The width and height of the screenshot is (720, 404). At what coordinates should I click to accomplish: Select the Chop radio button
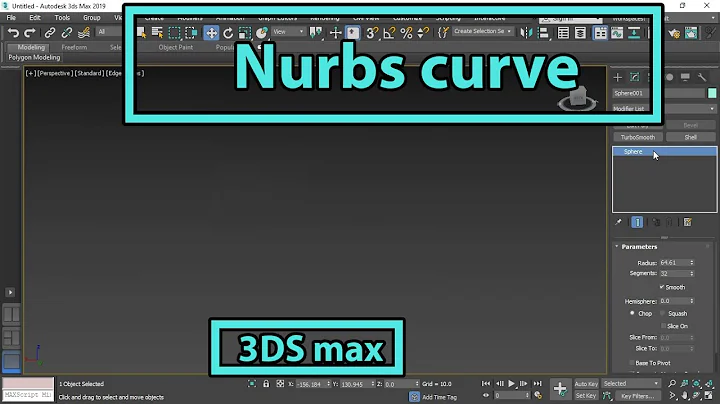tap(632, 313)
